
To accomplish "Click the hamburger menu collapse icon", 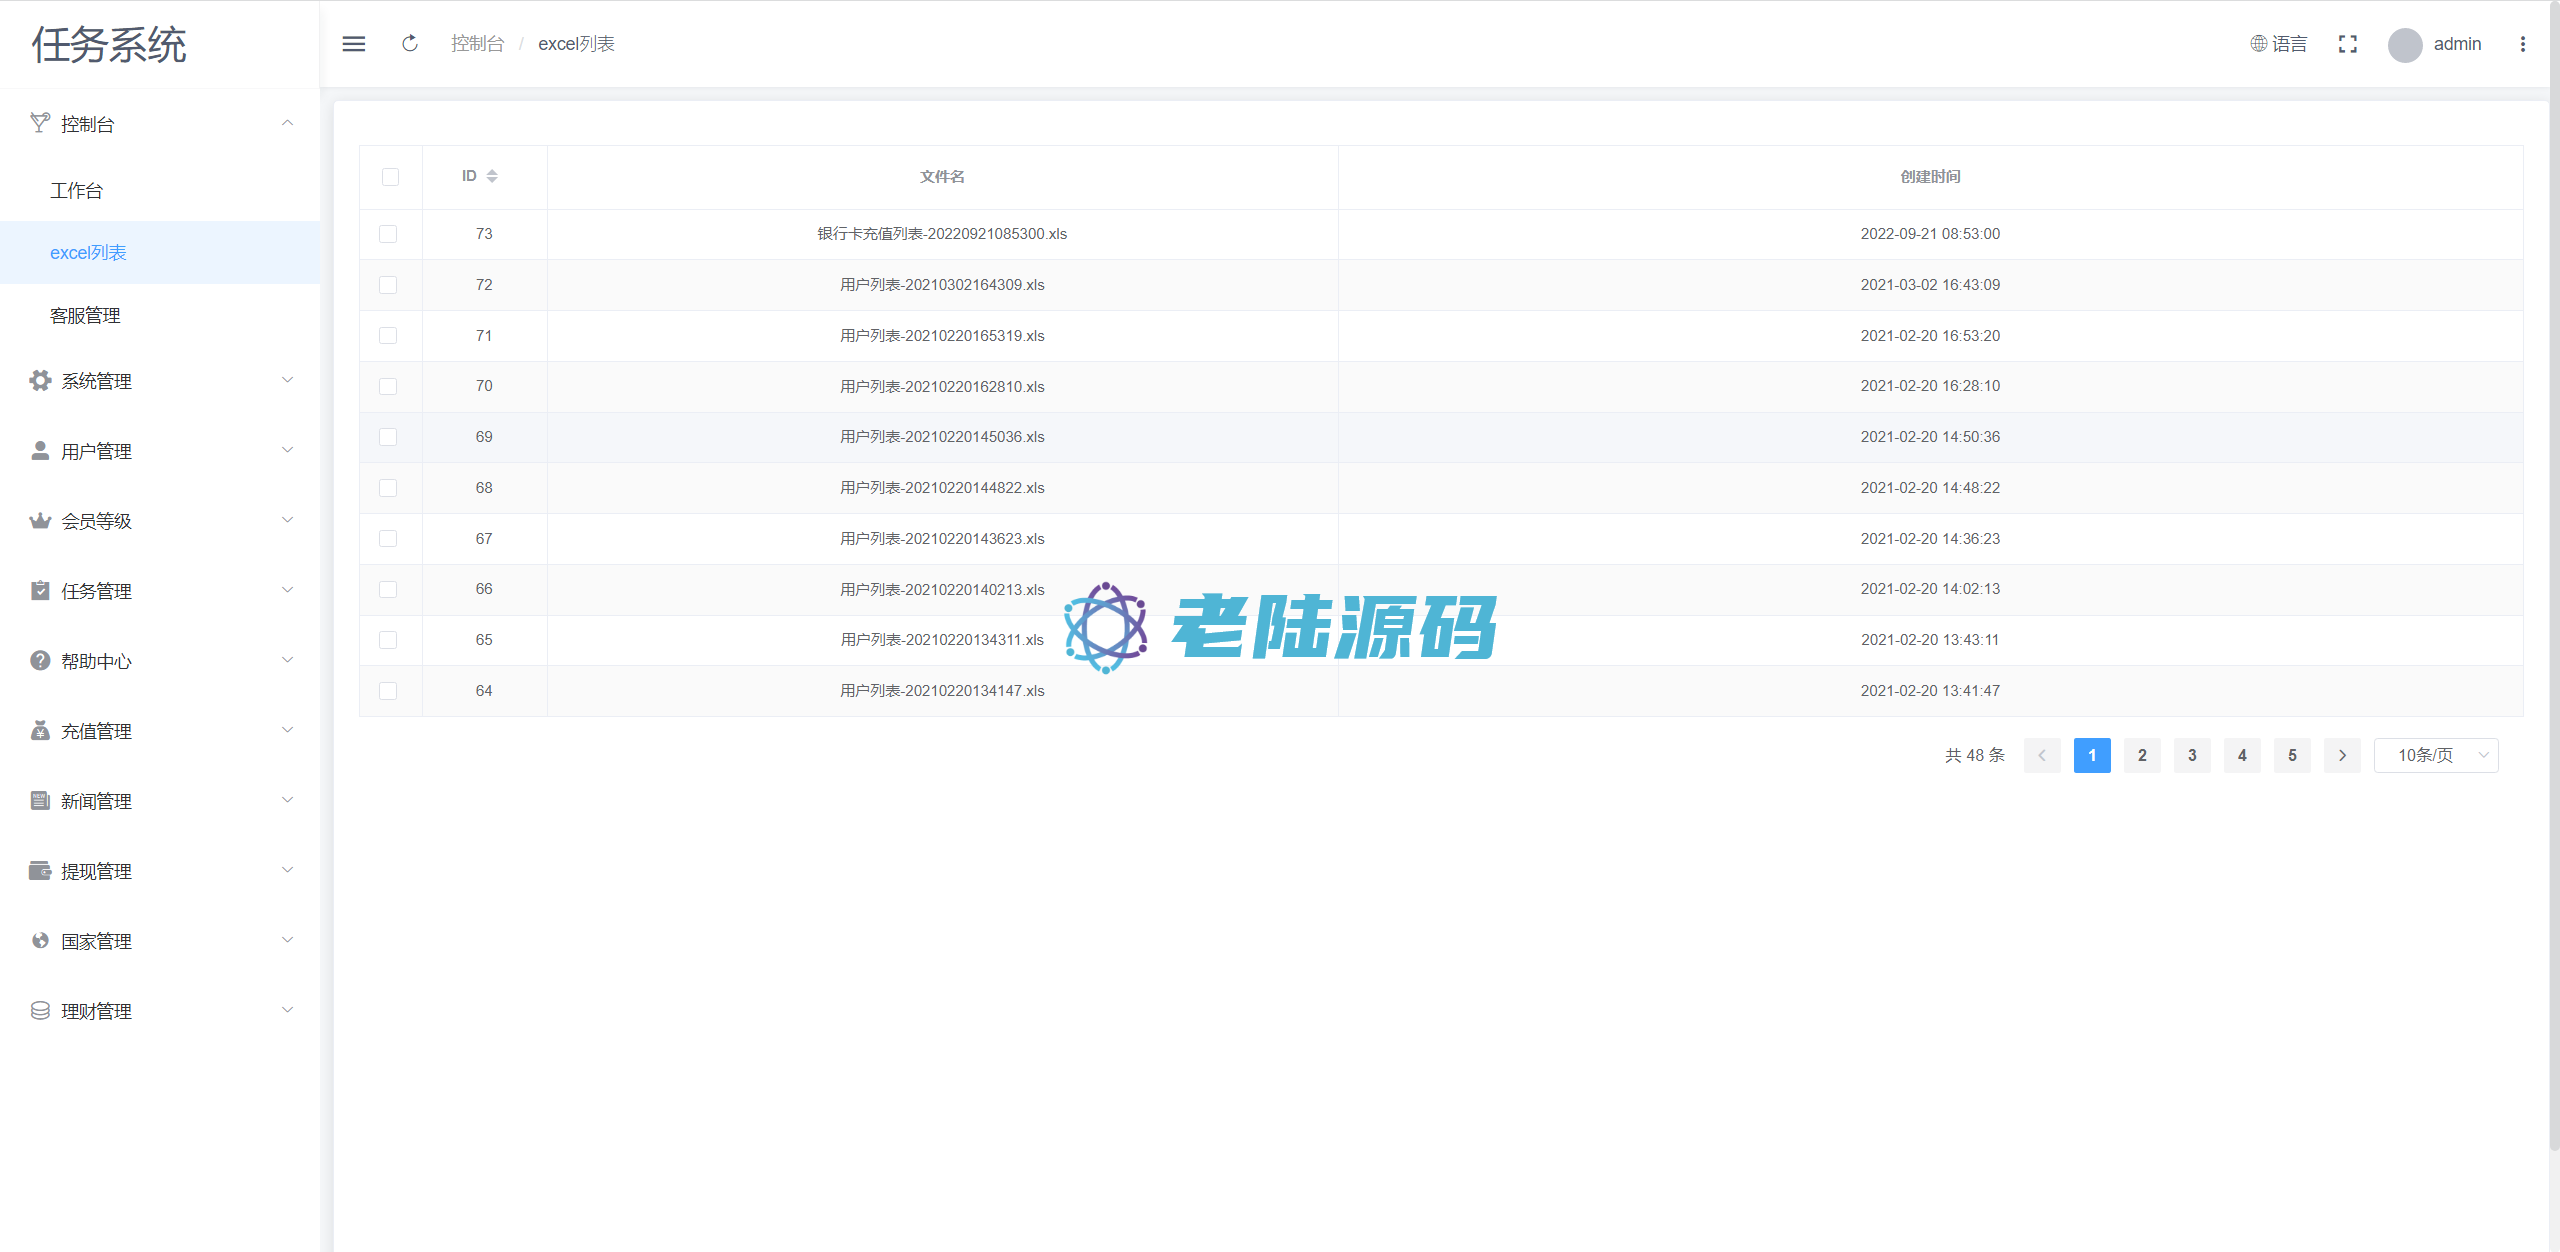I will pyautogui.click(x=354, y=44).
